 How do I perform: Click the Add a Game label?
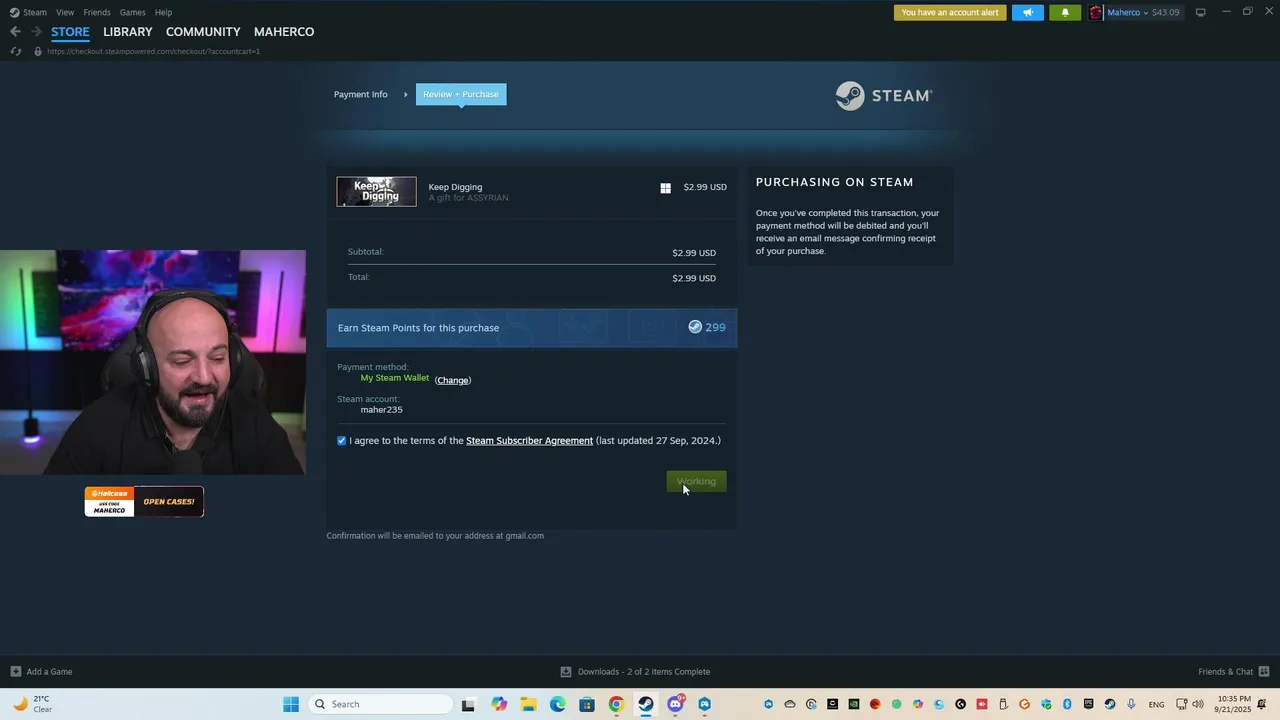(49, 672)
